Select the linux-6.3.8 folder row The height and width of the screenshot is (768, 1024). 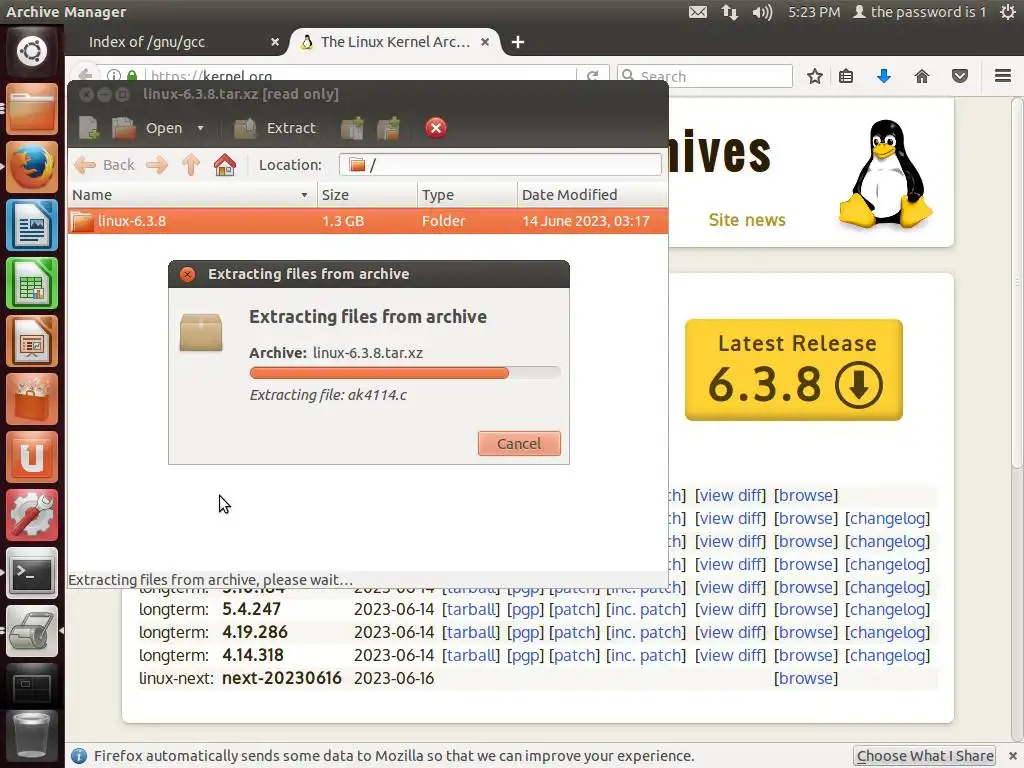368,221
